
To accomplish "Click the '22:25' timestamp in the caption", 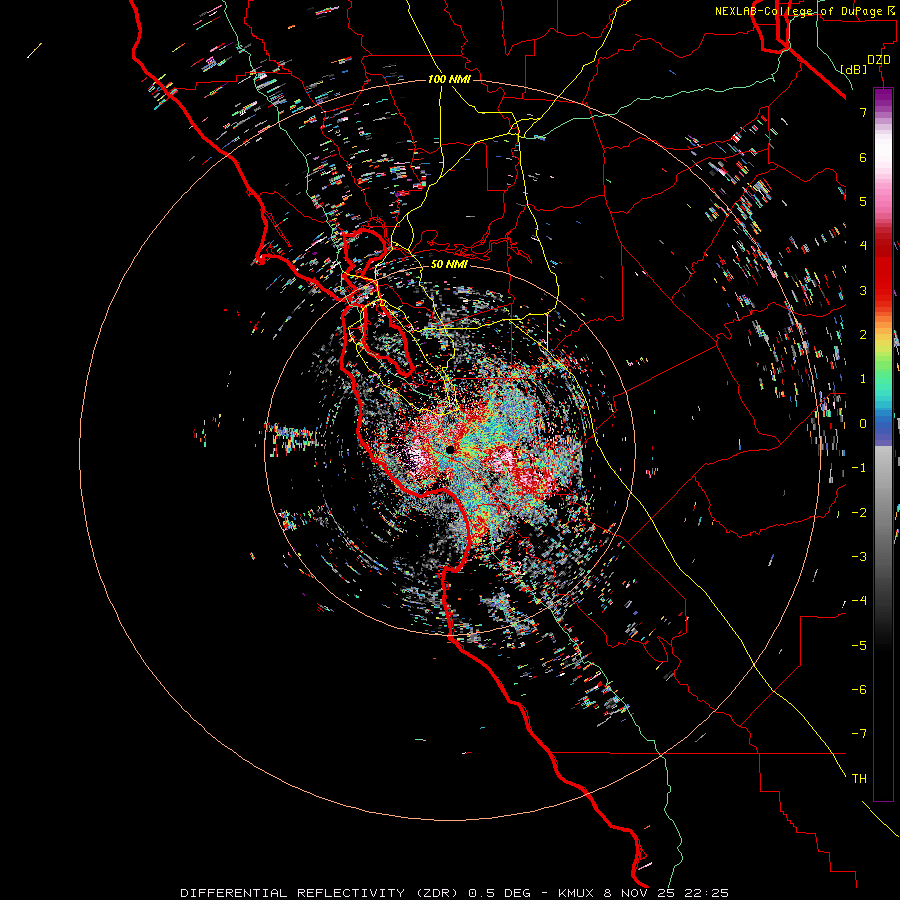I will pyautogui.click(x=709, y=893).
